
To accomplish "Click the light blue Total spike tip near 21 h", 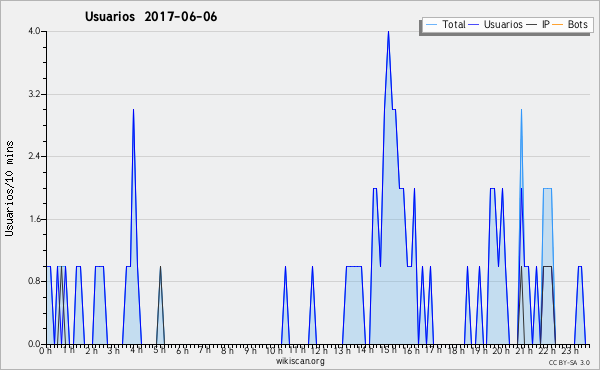I will tap(521, 110).
